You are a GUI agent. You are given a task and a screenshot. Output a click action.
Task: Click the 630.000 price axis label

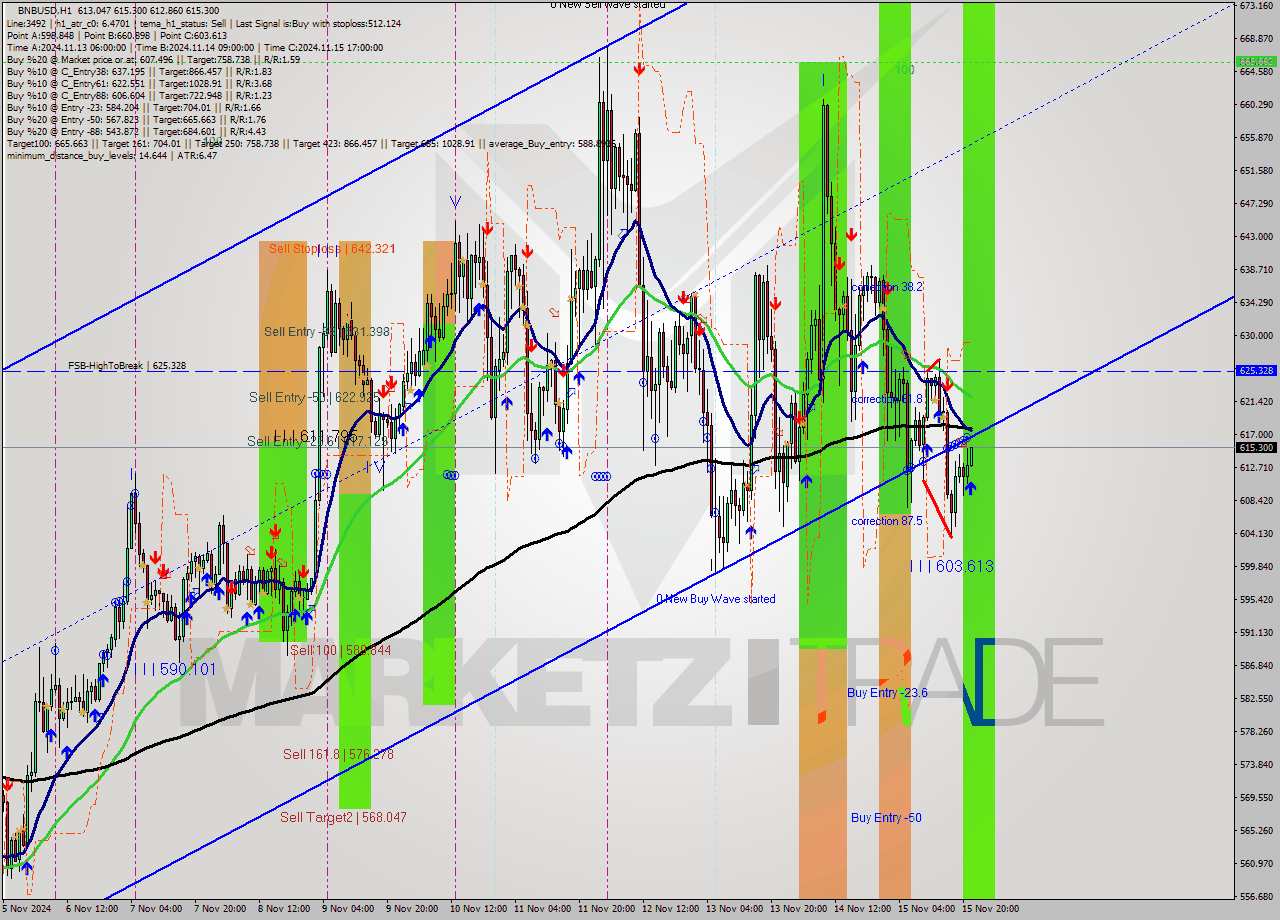(x=1256, y=335)
